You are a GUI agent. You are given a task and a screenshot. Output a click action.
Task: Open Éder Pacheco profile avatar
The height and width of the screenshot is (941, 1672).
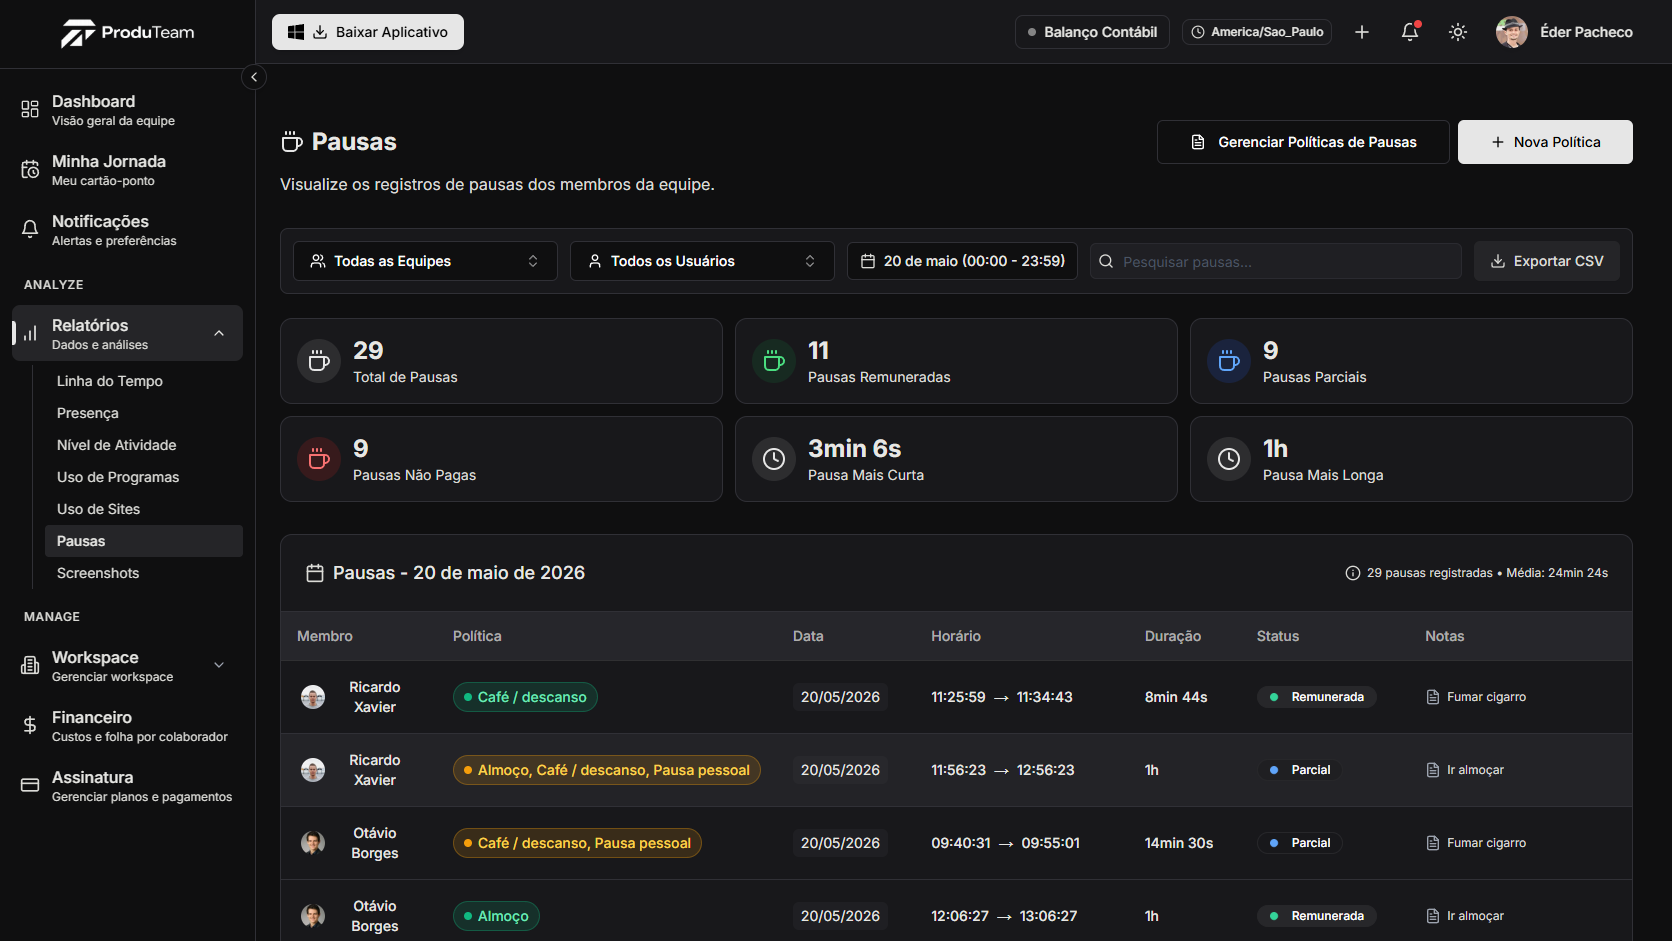pyautogui.click(x=1512, y=32)
